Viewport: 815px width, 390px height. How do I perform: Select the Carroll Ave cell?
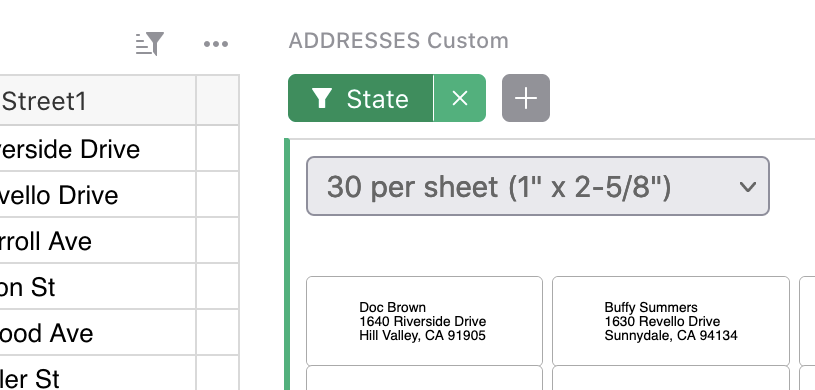click(x=98, y=240)
